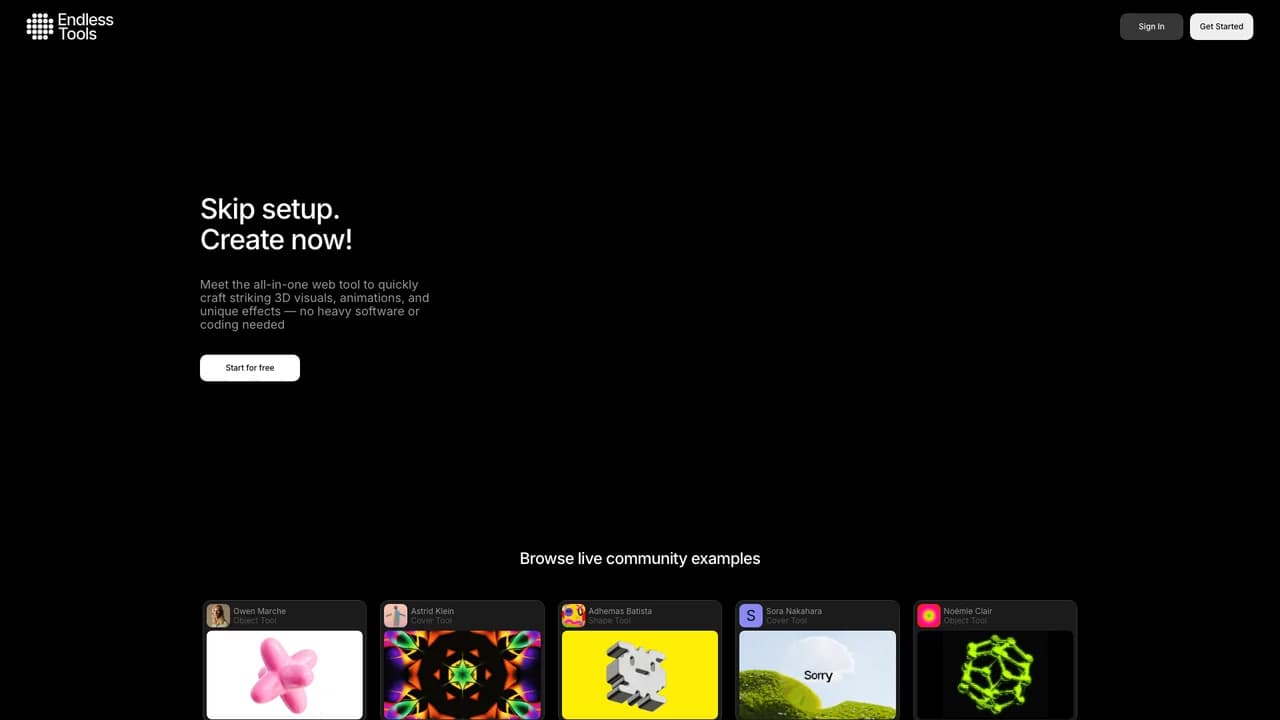Viewport: 1280px width, 720px height.
Task: Select the name Sora Nakahara
Action: (794, 611)
